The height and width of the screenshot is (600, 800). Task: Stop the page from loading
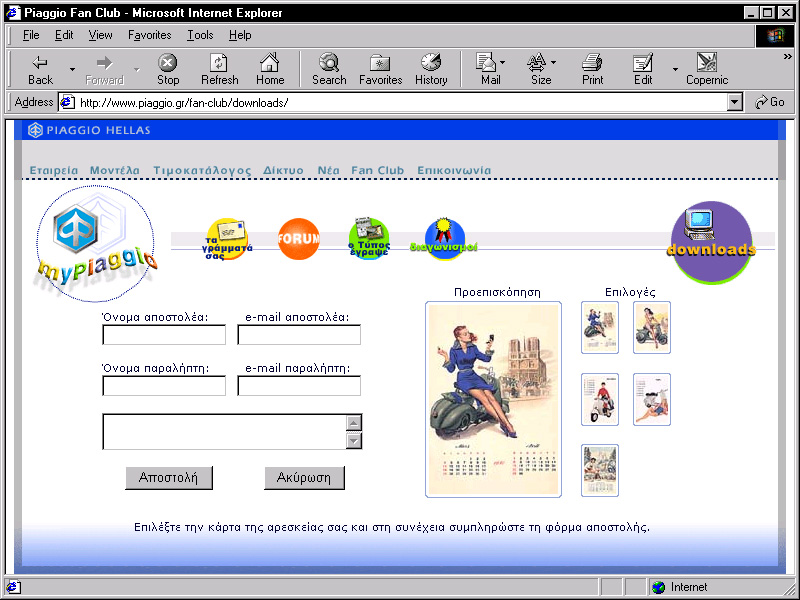[167, 69]
